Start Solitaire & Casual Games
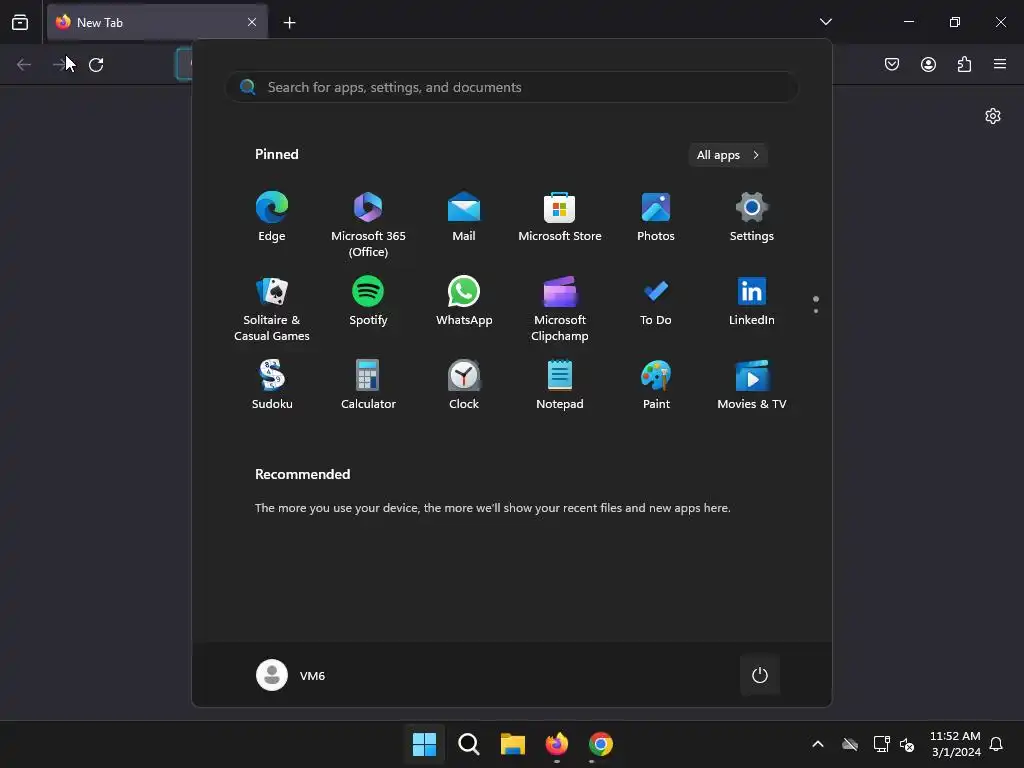Viewport: 1024px width, 768px height. point(272,308)
